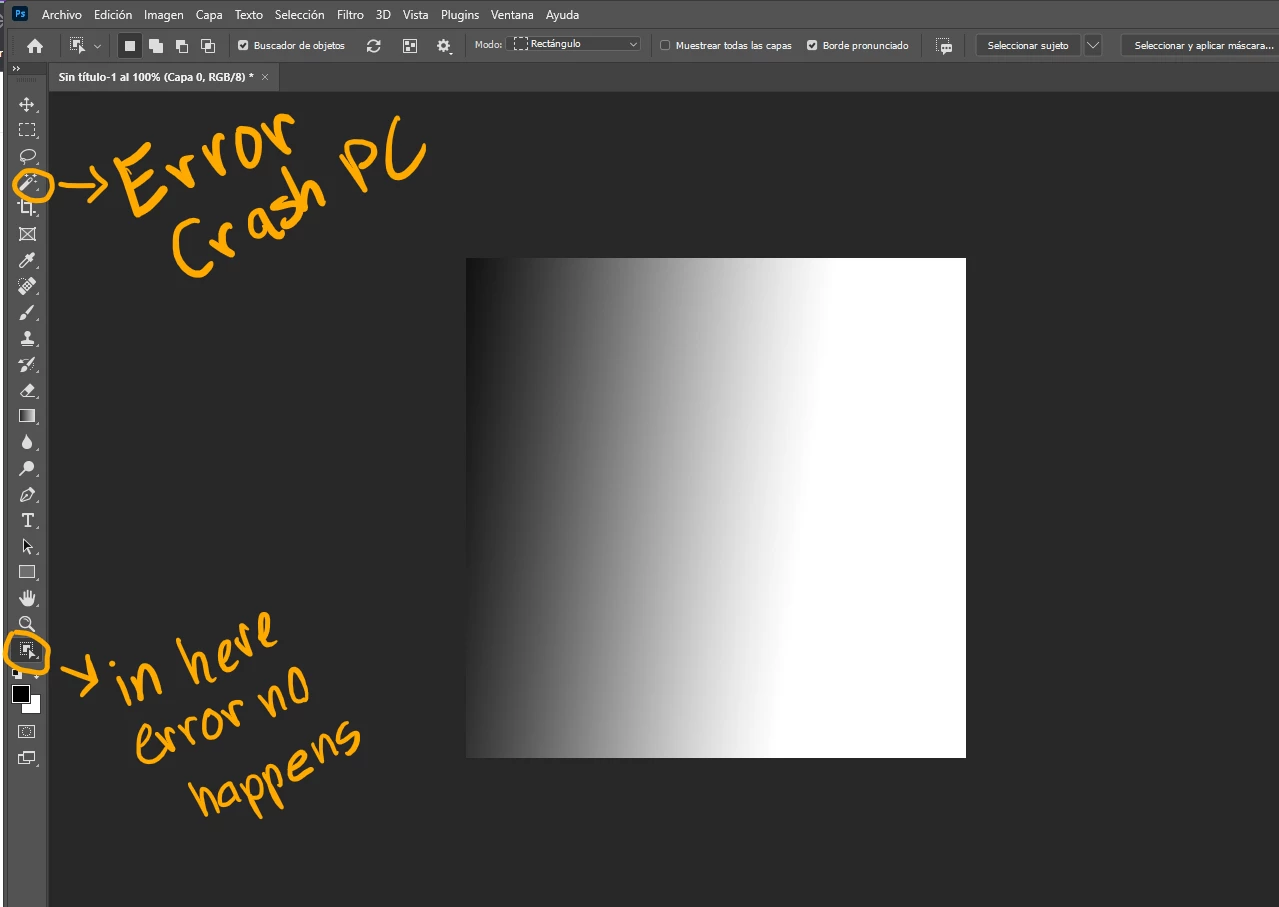
Task: Select the Horizontal Type tool
Action: click(27, 520)
